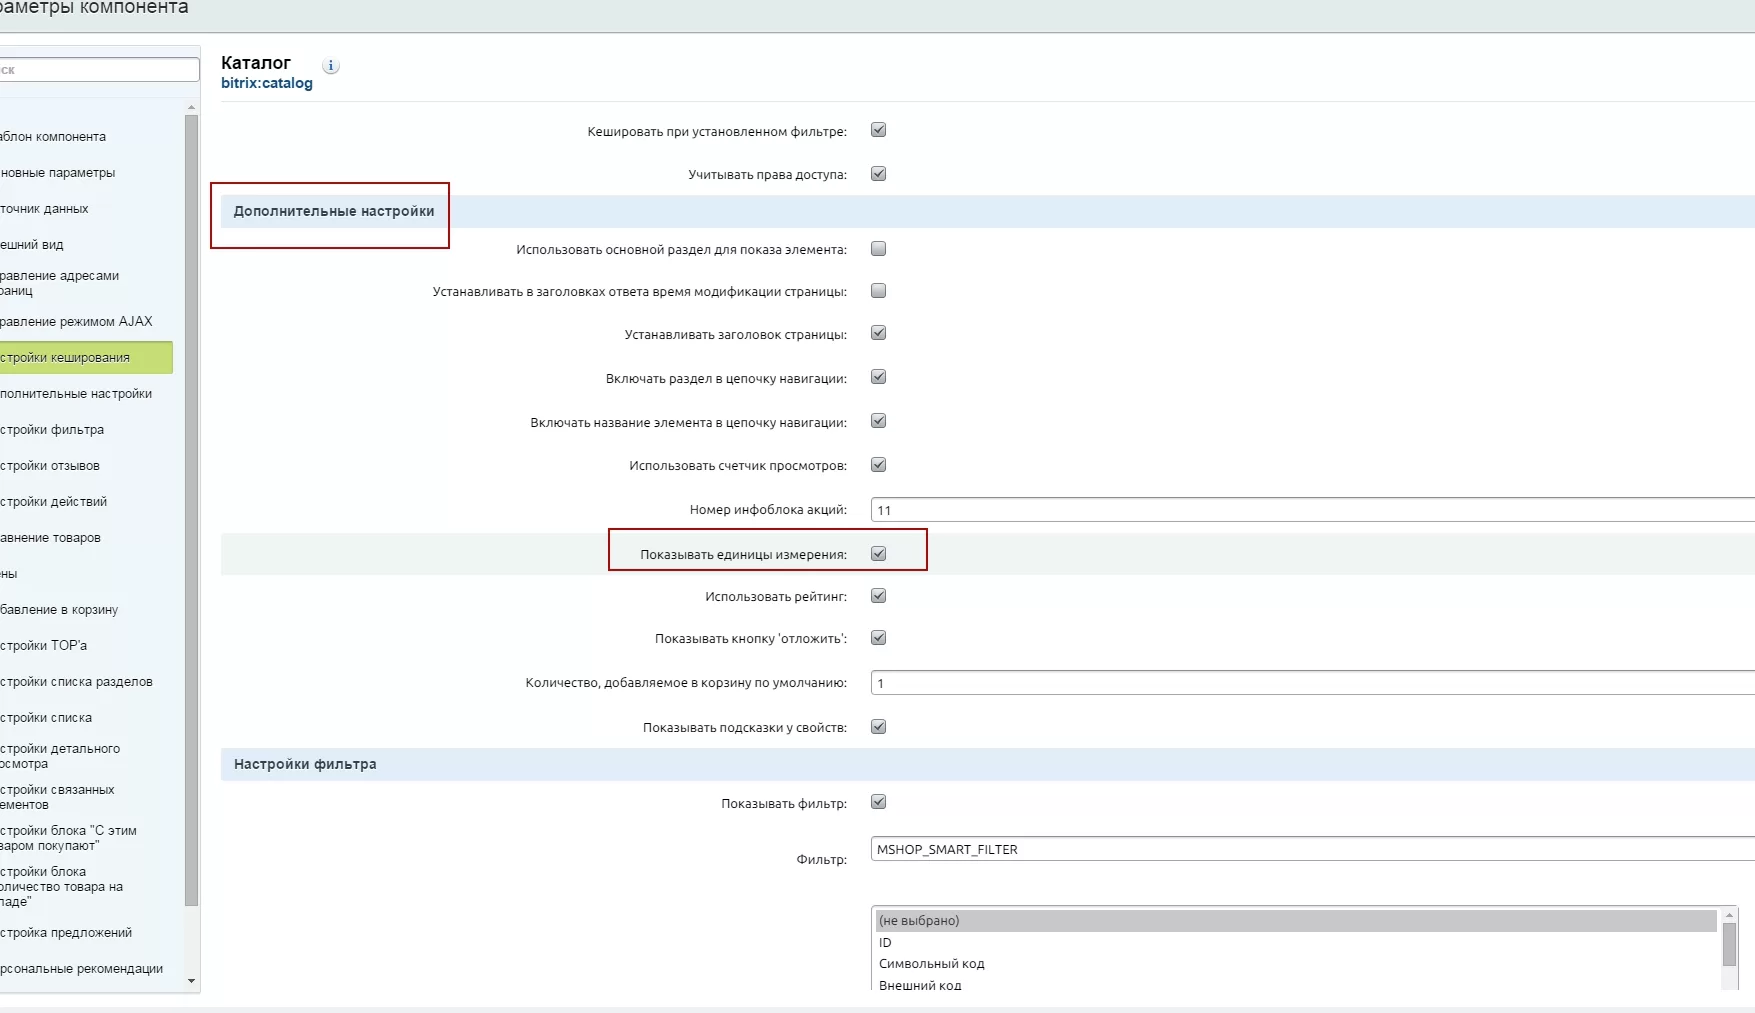This screenshot has height=1013, width=1755.
Task: Go to 'Настройки отзывов' in sidebar
Action: tap(50, 466)
